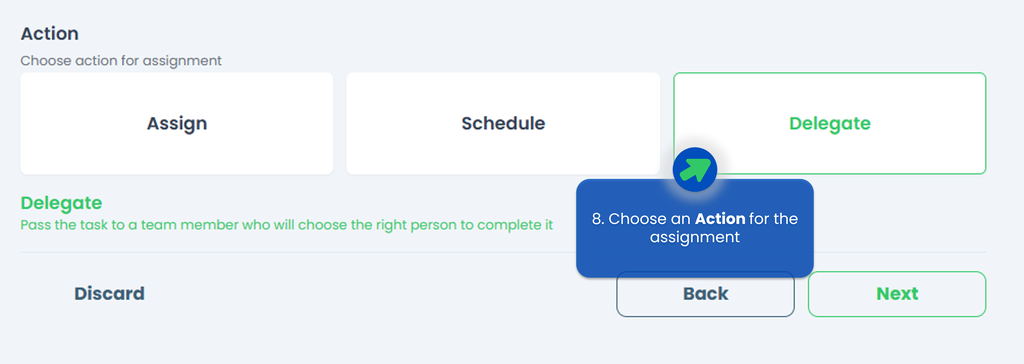
Task: Go back using the Back button
Action: tap(705, 294)
